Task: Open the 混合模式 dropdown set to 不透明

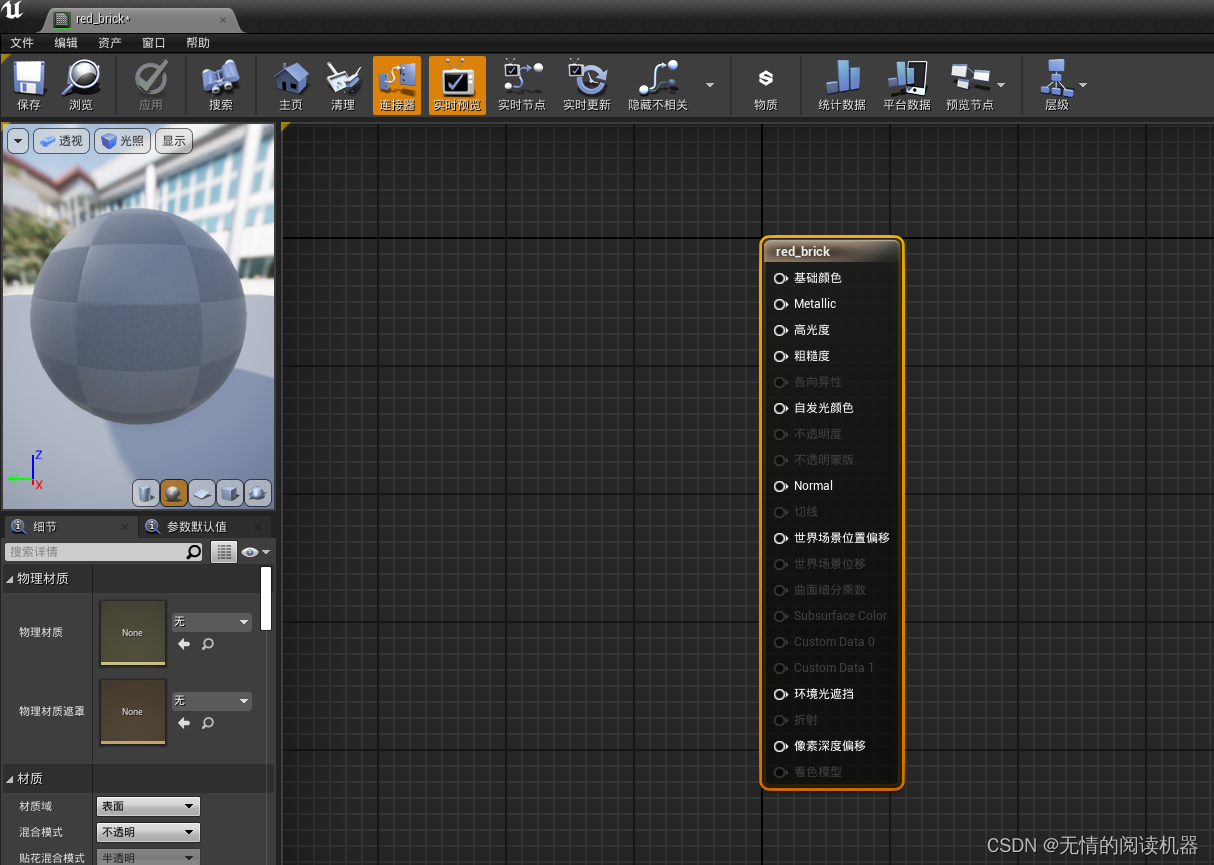Action: coord(148,832)
